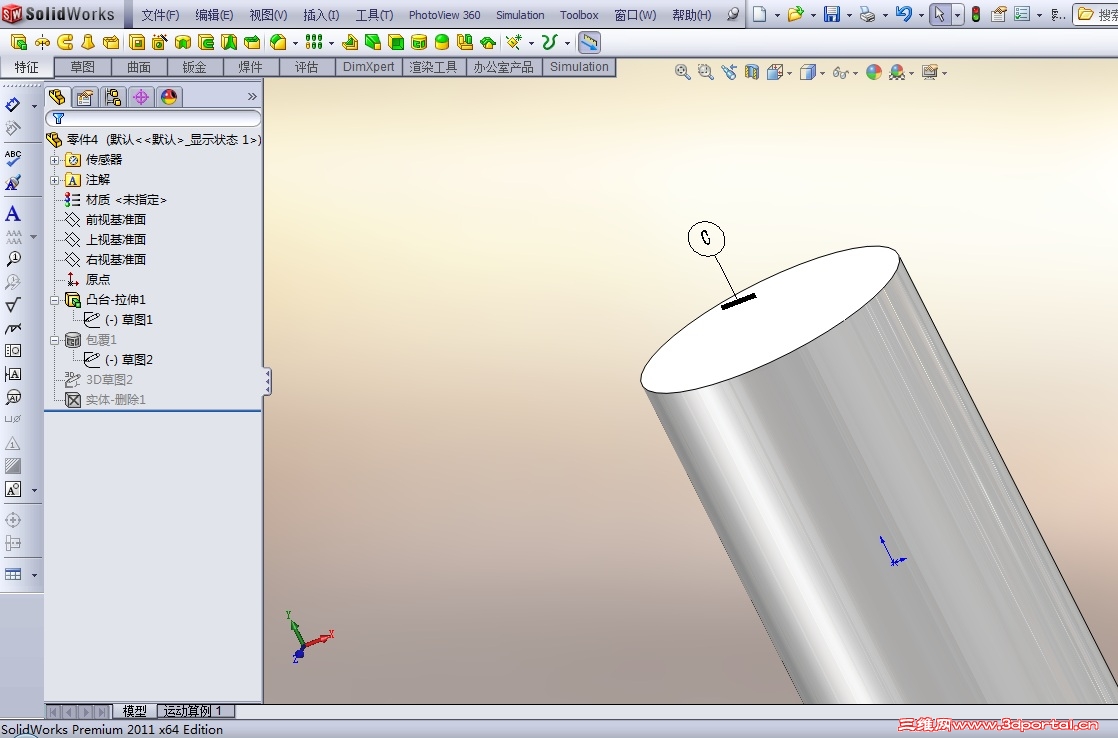Open the View Settings monitor icon
Image resolution: width=1118 pixels, height=738 pixels.
930,72
